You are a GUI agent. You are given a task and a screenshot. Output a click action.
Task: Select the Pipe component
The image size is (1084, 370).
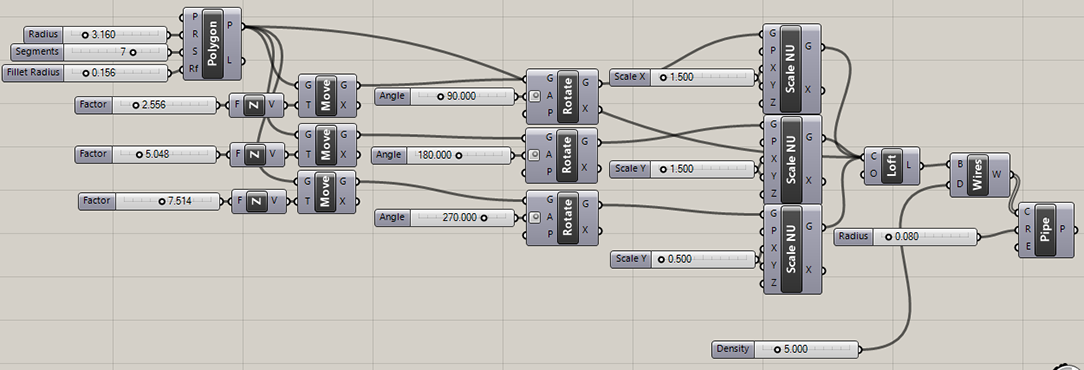click(x=1047, y=229)
